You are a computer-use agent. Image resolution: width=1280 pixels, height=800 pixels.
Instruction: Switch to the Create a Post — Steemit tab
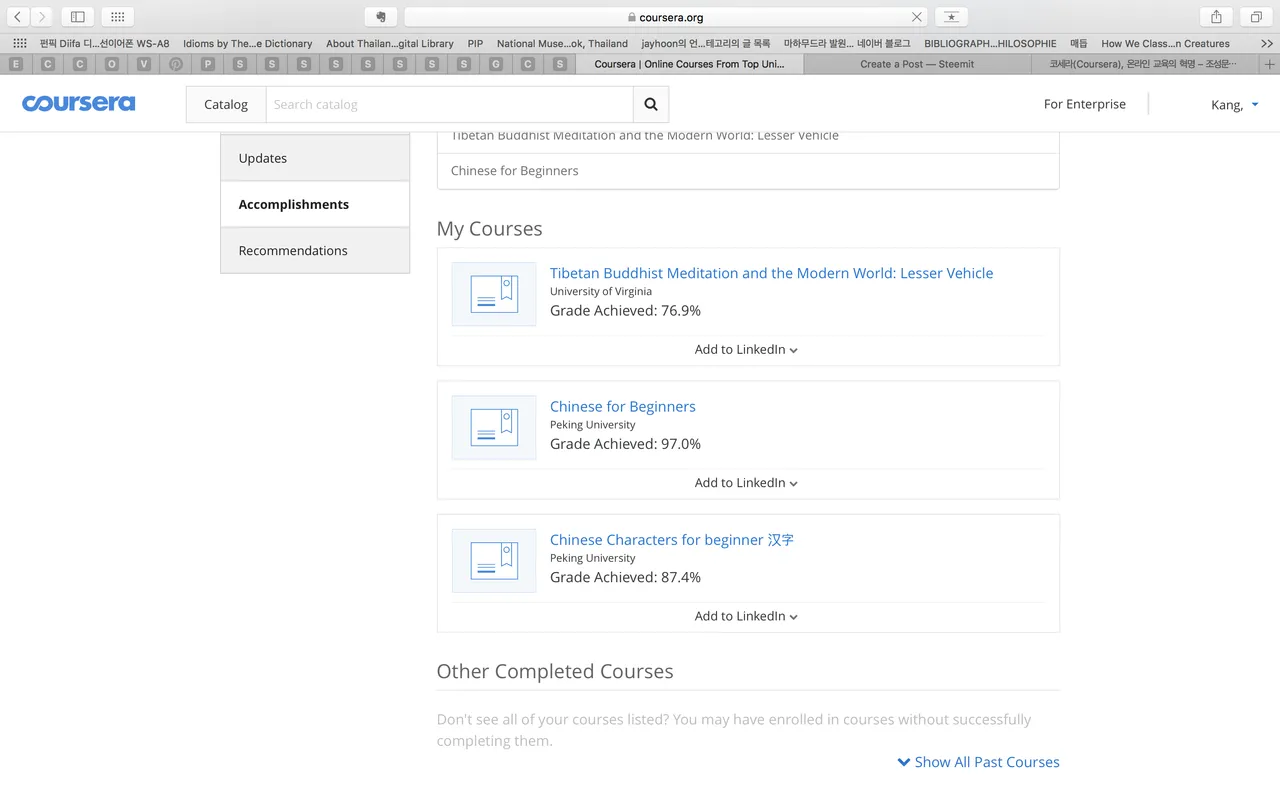click(917, 64)
